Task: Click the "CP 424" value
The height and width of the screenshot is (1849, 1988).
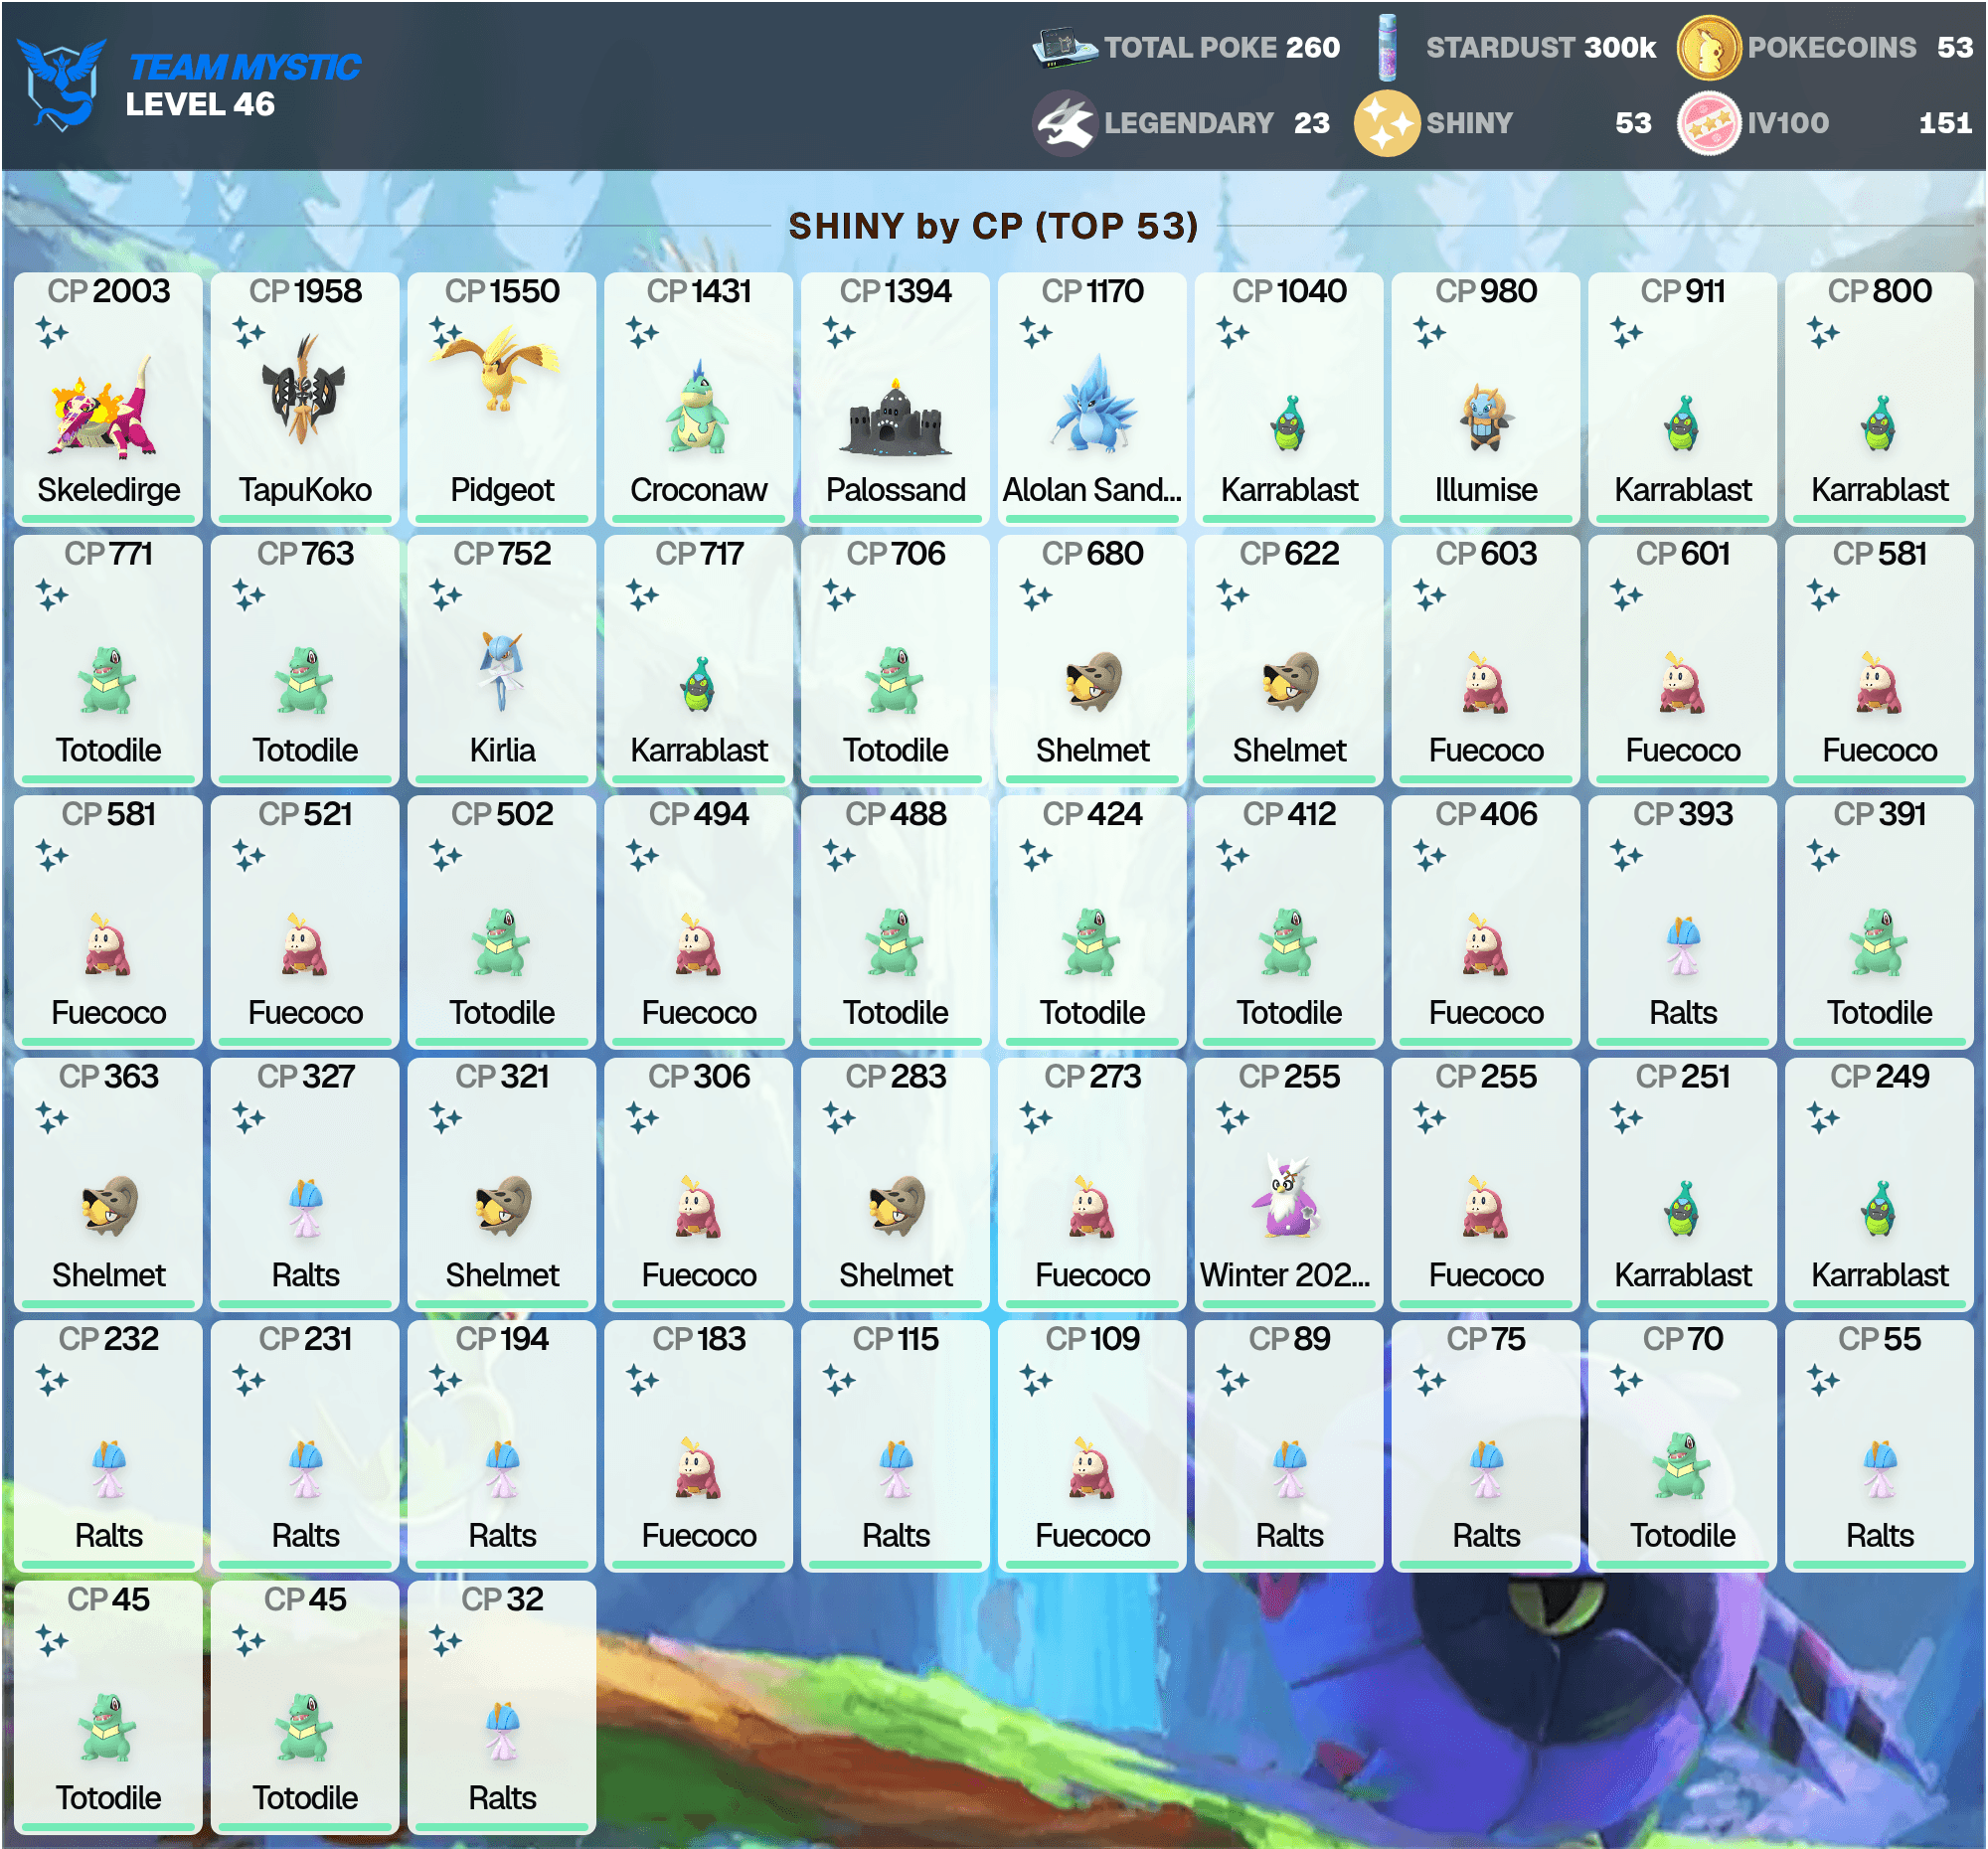Action: [x=1092, y=814]
